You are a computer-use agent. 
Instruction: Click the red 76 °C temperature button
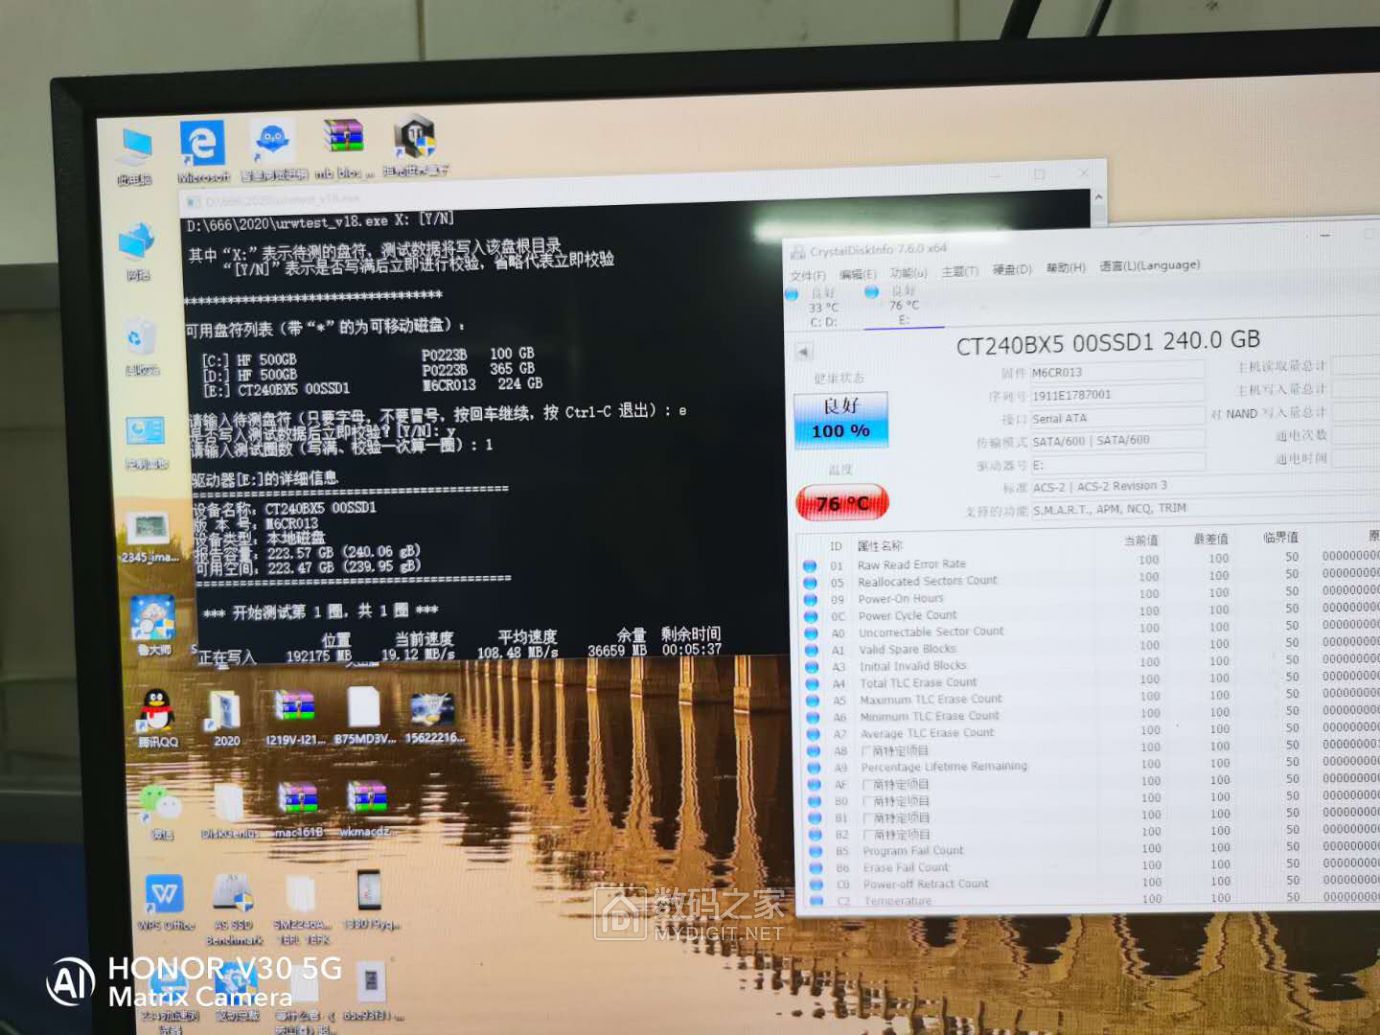pos(842,503)
